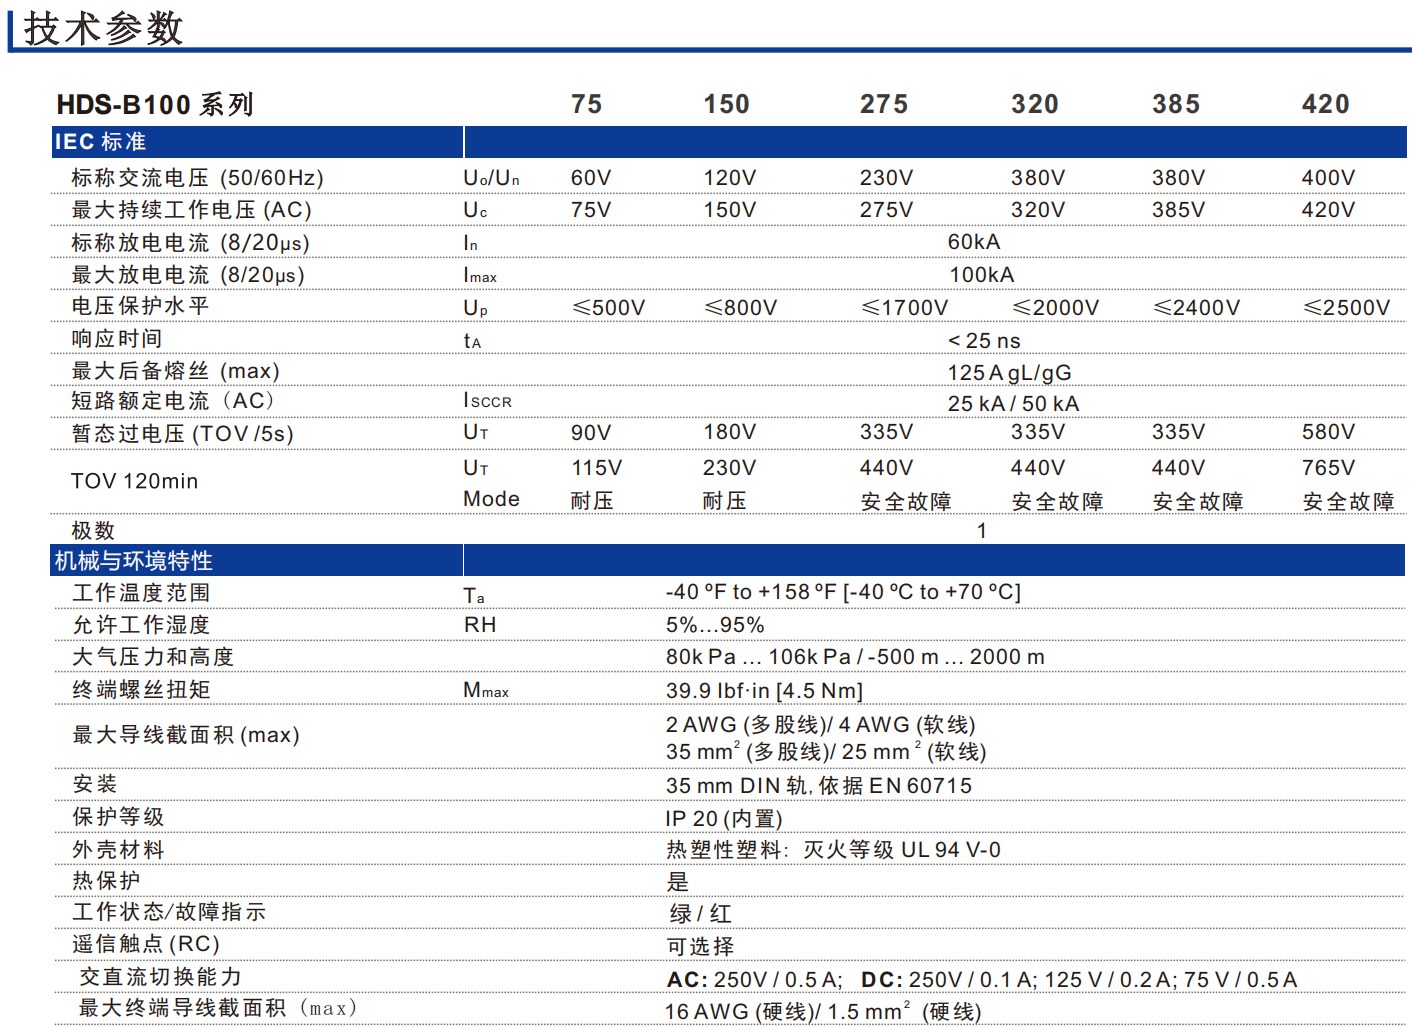Click column header 275
This screenshot has width=1412, height=1030.
(884, 104)
